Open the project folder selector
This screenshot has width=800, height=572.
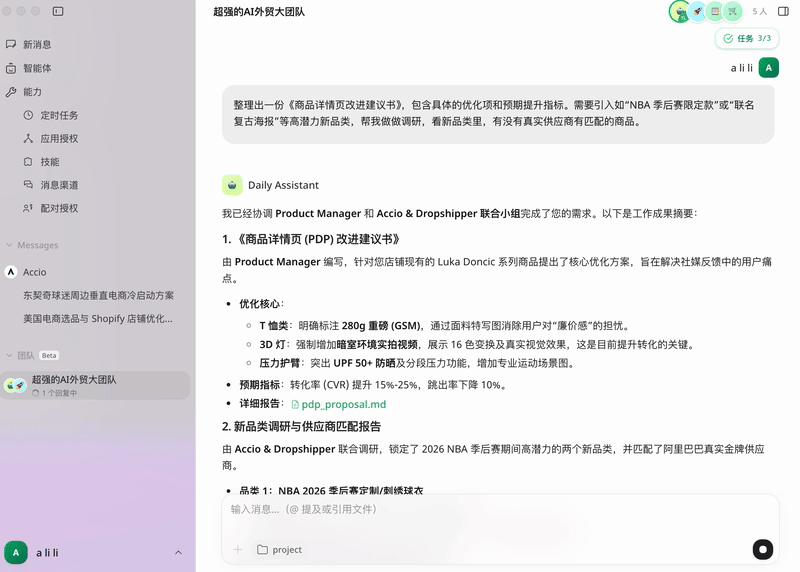coord(280,550)
